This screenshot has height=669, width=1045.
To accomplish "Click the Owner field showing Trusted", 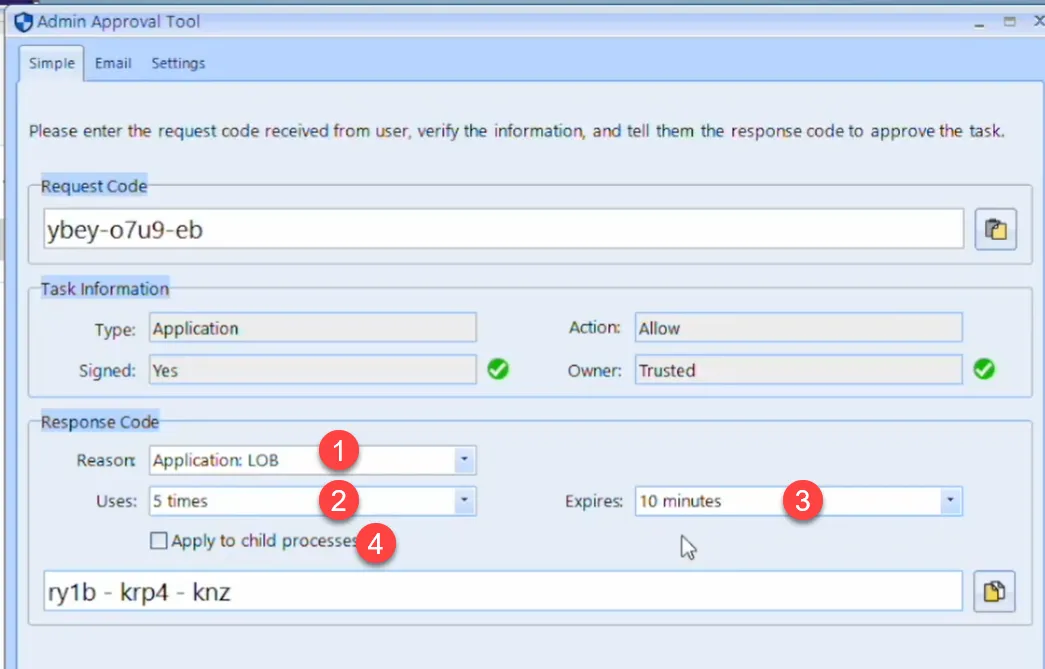I will [795, 369].
